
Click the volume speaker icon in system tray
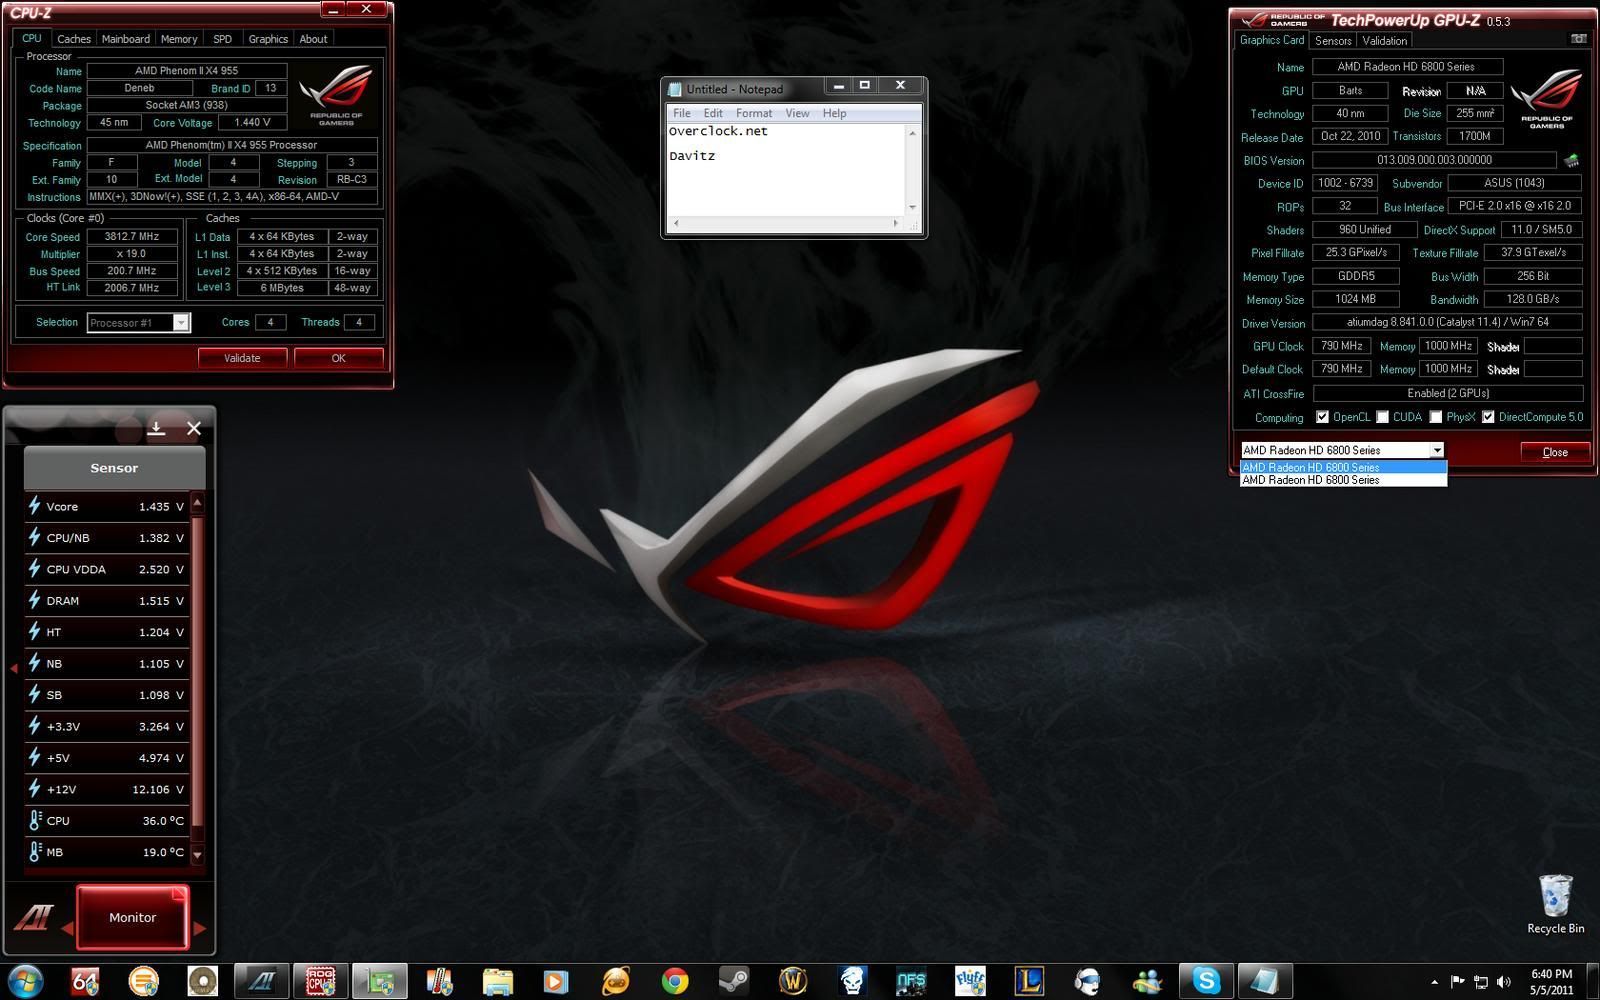click(x=1503, y=982)
